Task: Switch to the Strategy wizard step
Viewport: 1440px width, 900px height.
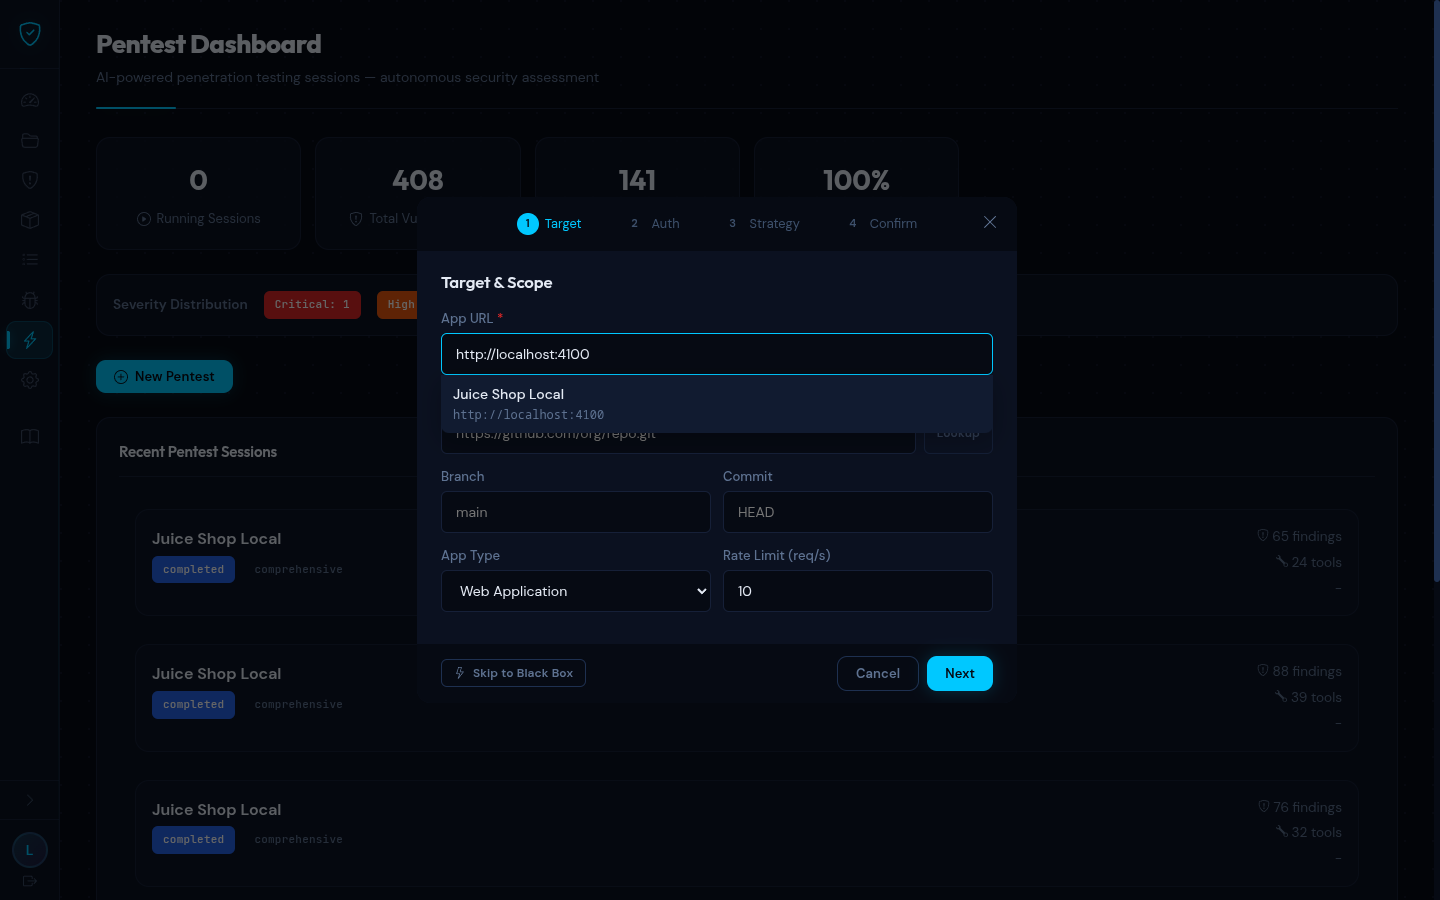Action: pyautogui.click(x=764, y=223)
